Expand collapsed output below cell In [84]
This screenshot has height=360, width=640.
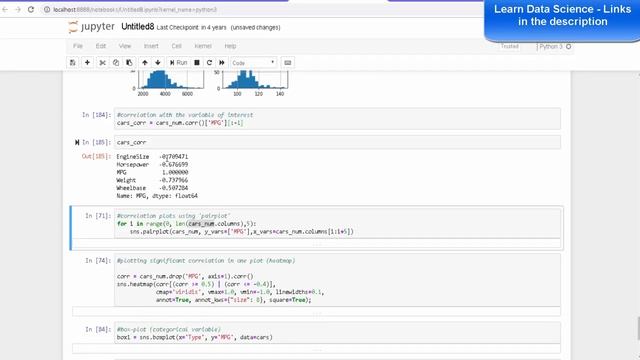pos(317,349)
